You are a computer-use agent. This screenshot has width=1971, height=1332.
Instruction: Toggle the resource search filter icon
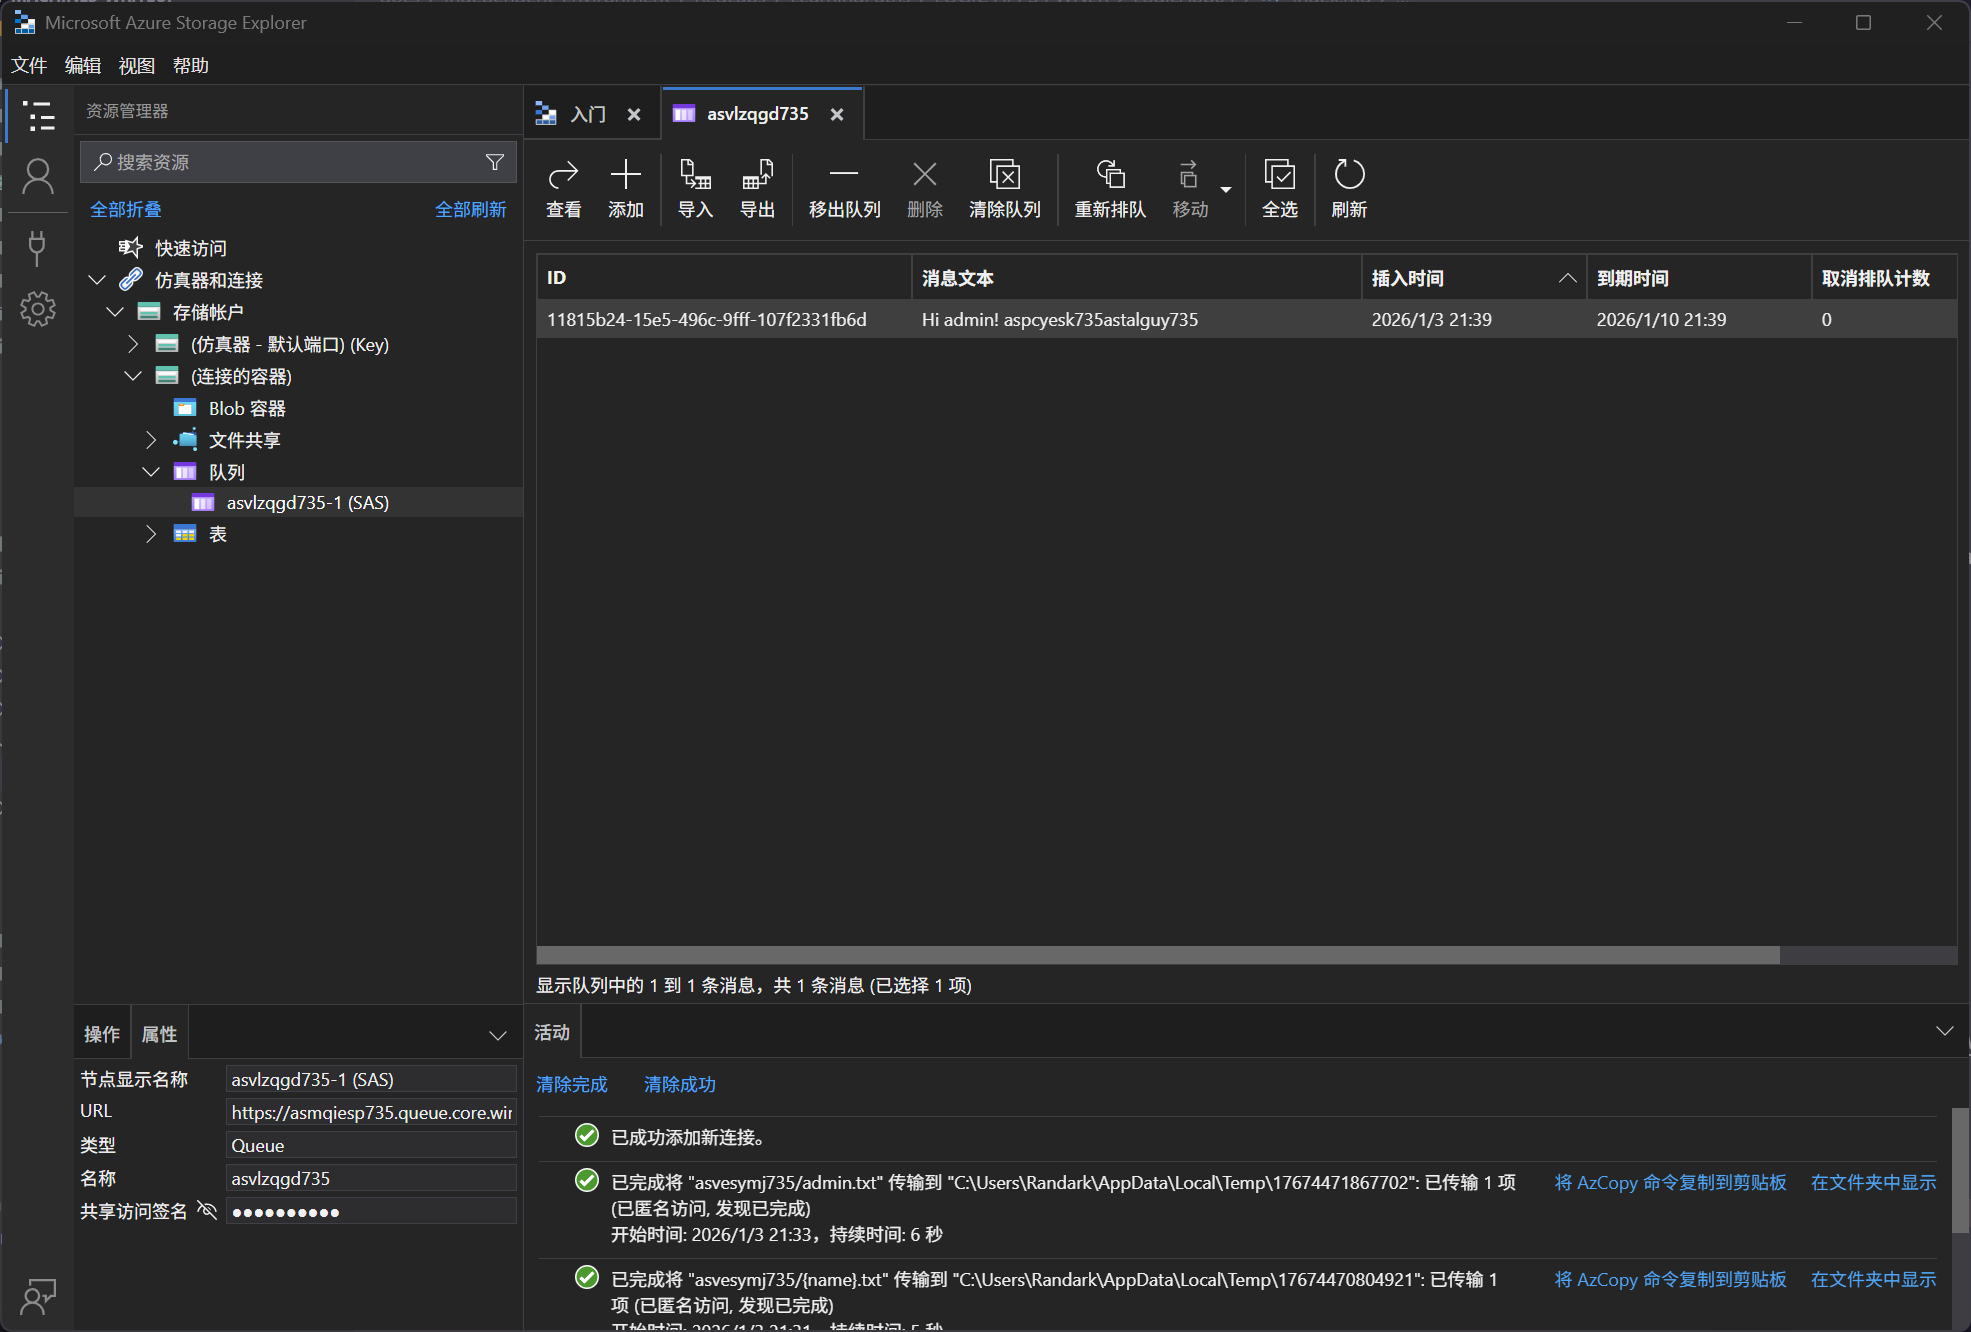click(495, 162)
